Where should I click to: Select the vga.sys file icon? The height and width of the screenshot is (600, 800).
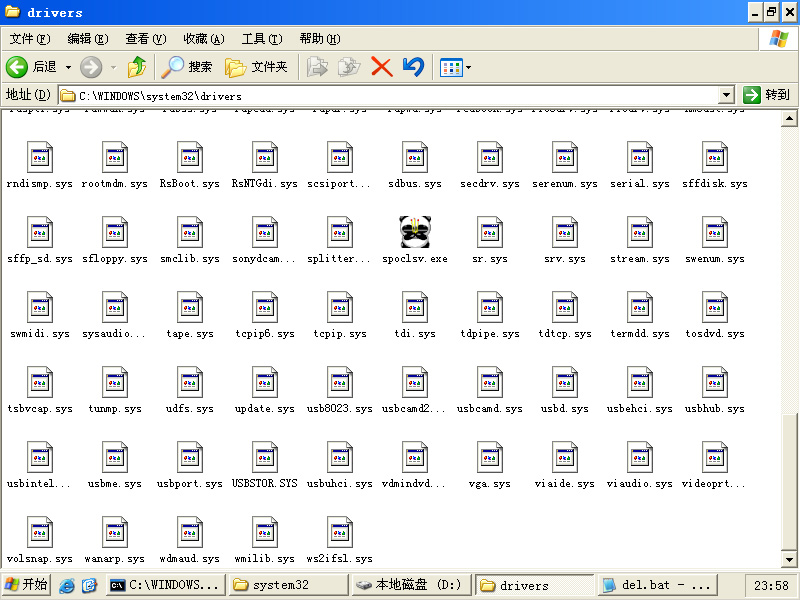point(490,457)
